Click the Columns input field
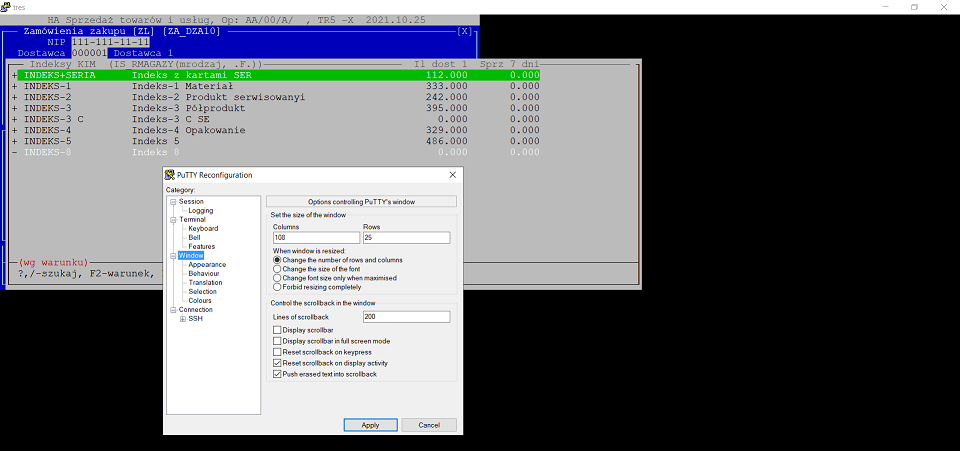The image size is (960, 451). (317, 237)
